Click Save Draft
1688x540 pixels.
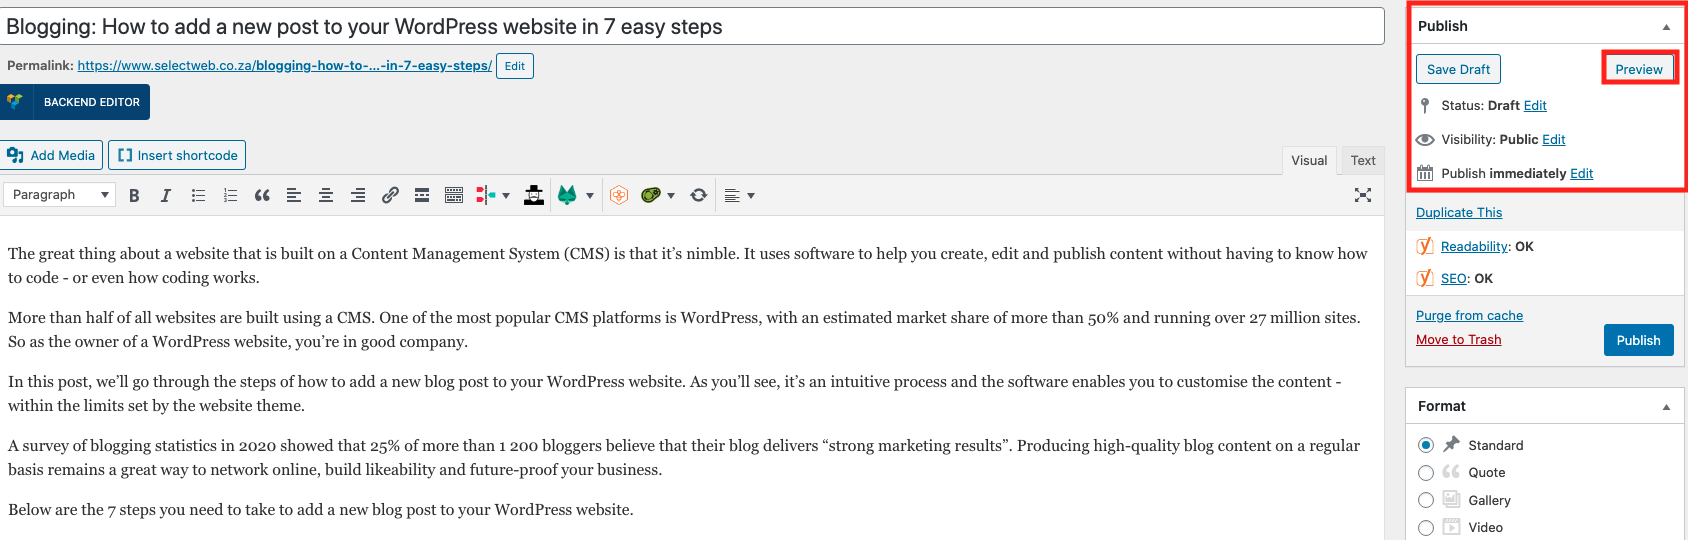1458,69
